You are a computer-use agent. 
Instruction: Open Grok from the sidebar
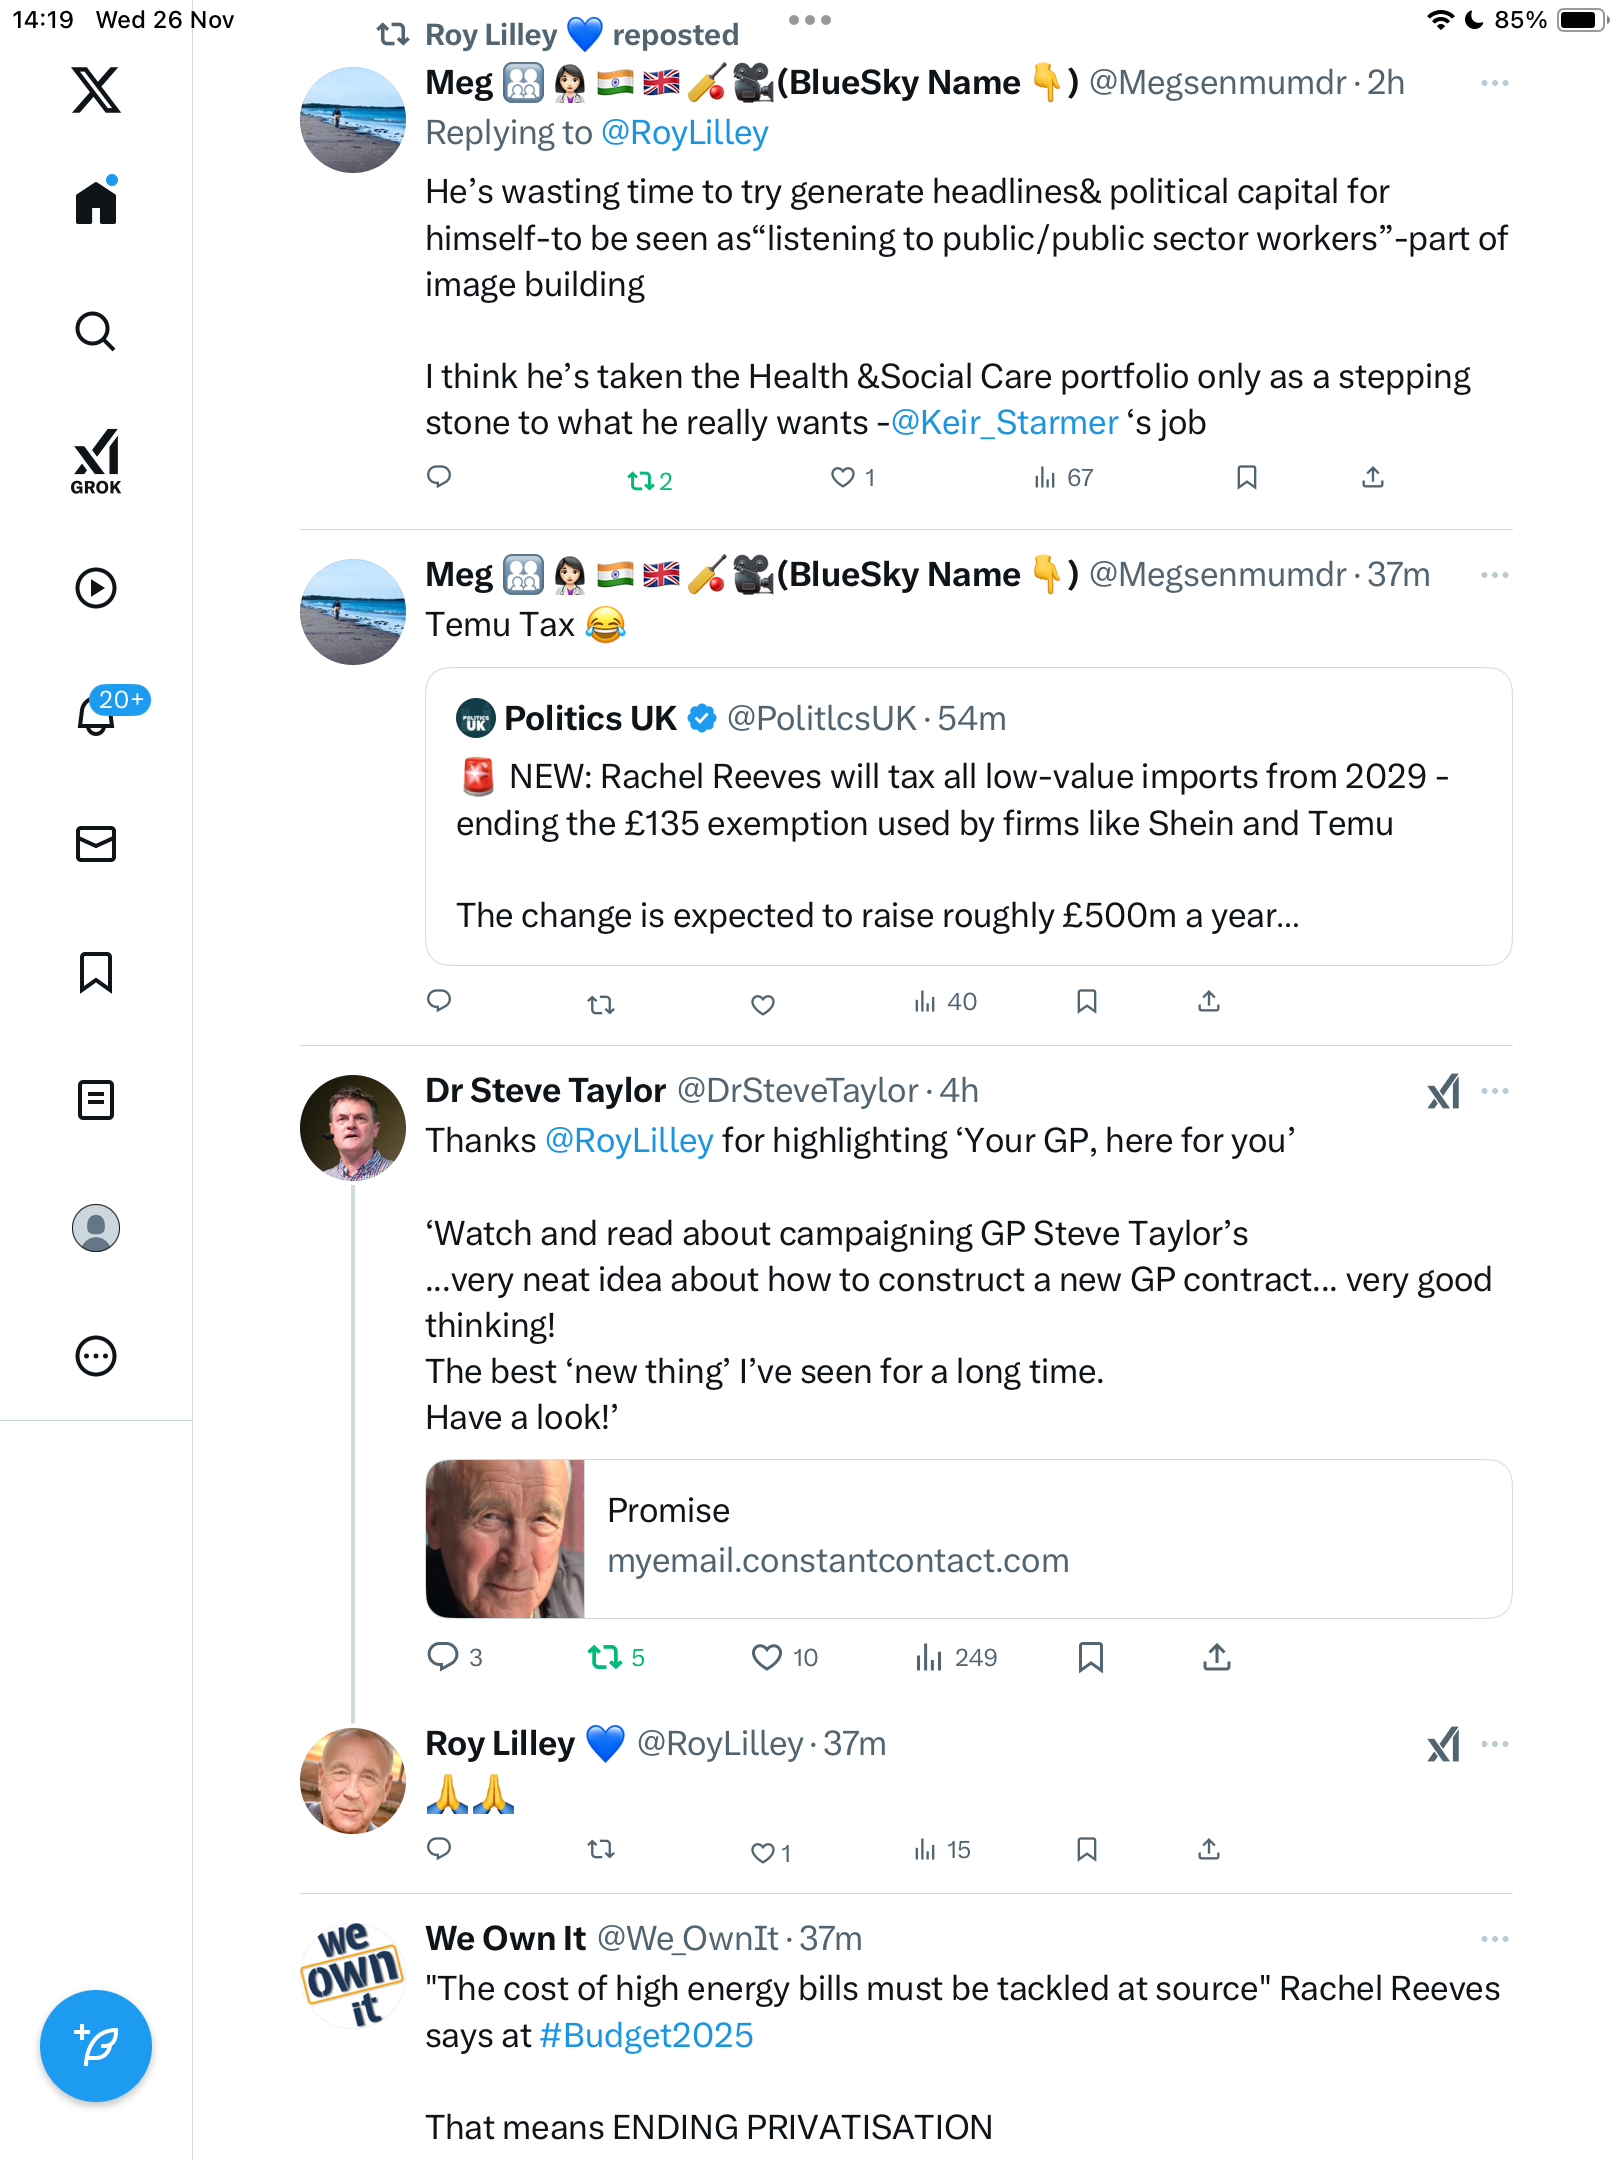[96, 461]
